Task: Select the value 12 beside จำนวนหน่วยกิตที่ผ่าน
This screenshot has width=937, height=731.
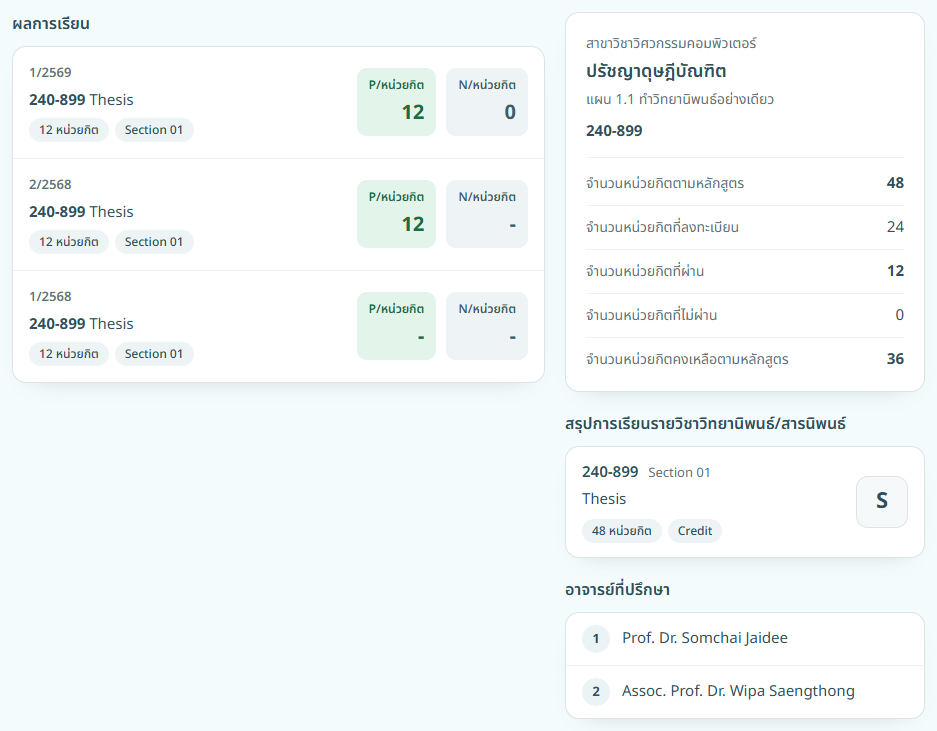Action: coord(895,271)
